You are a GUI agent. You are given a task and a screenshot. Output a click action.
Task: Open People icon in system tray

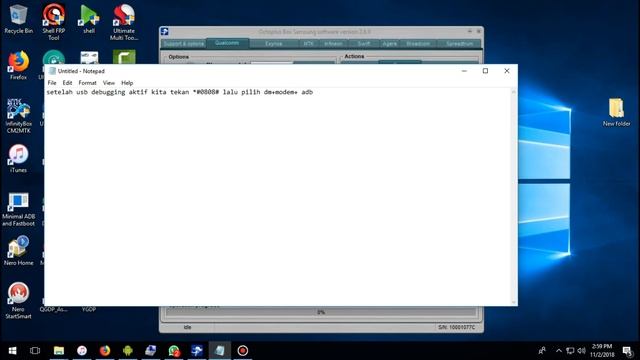point(542,351)
